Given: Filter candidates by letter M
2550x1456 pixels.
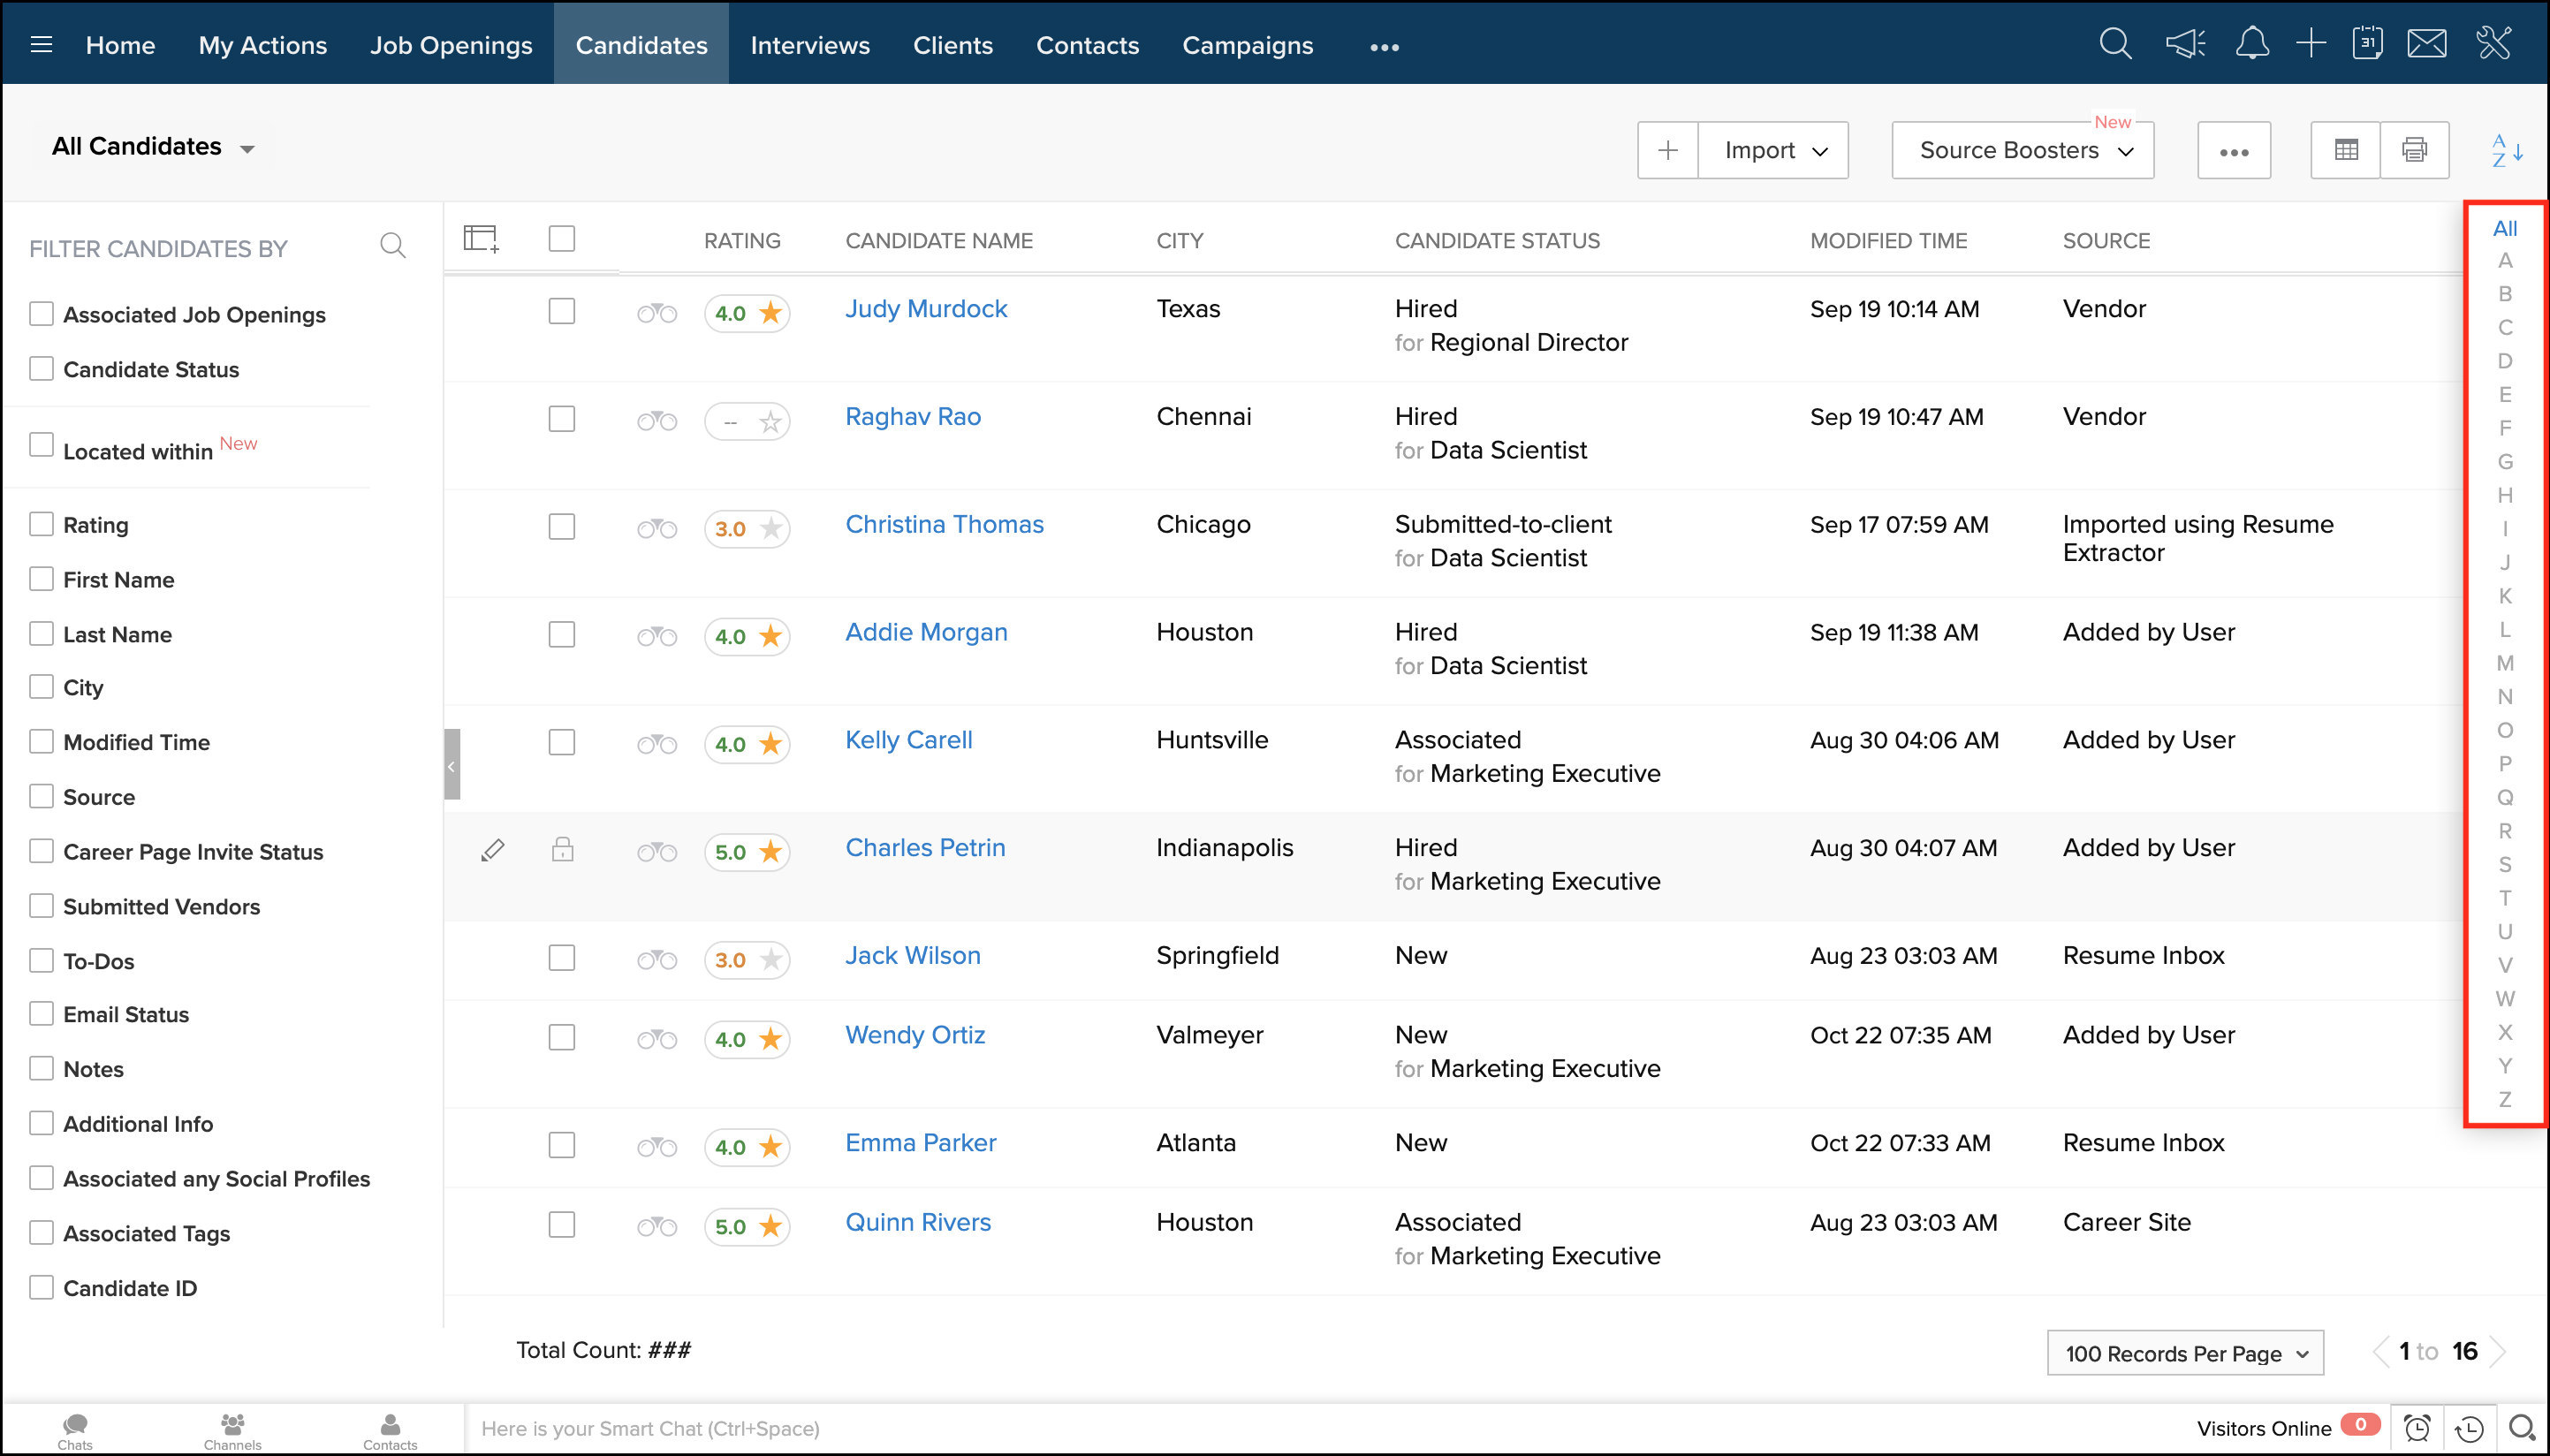Looking at the screenshot, I should 2504,663.
